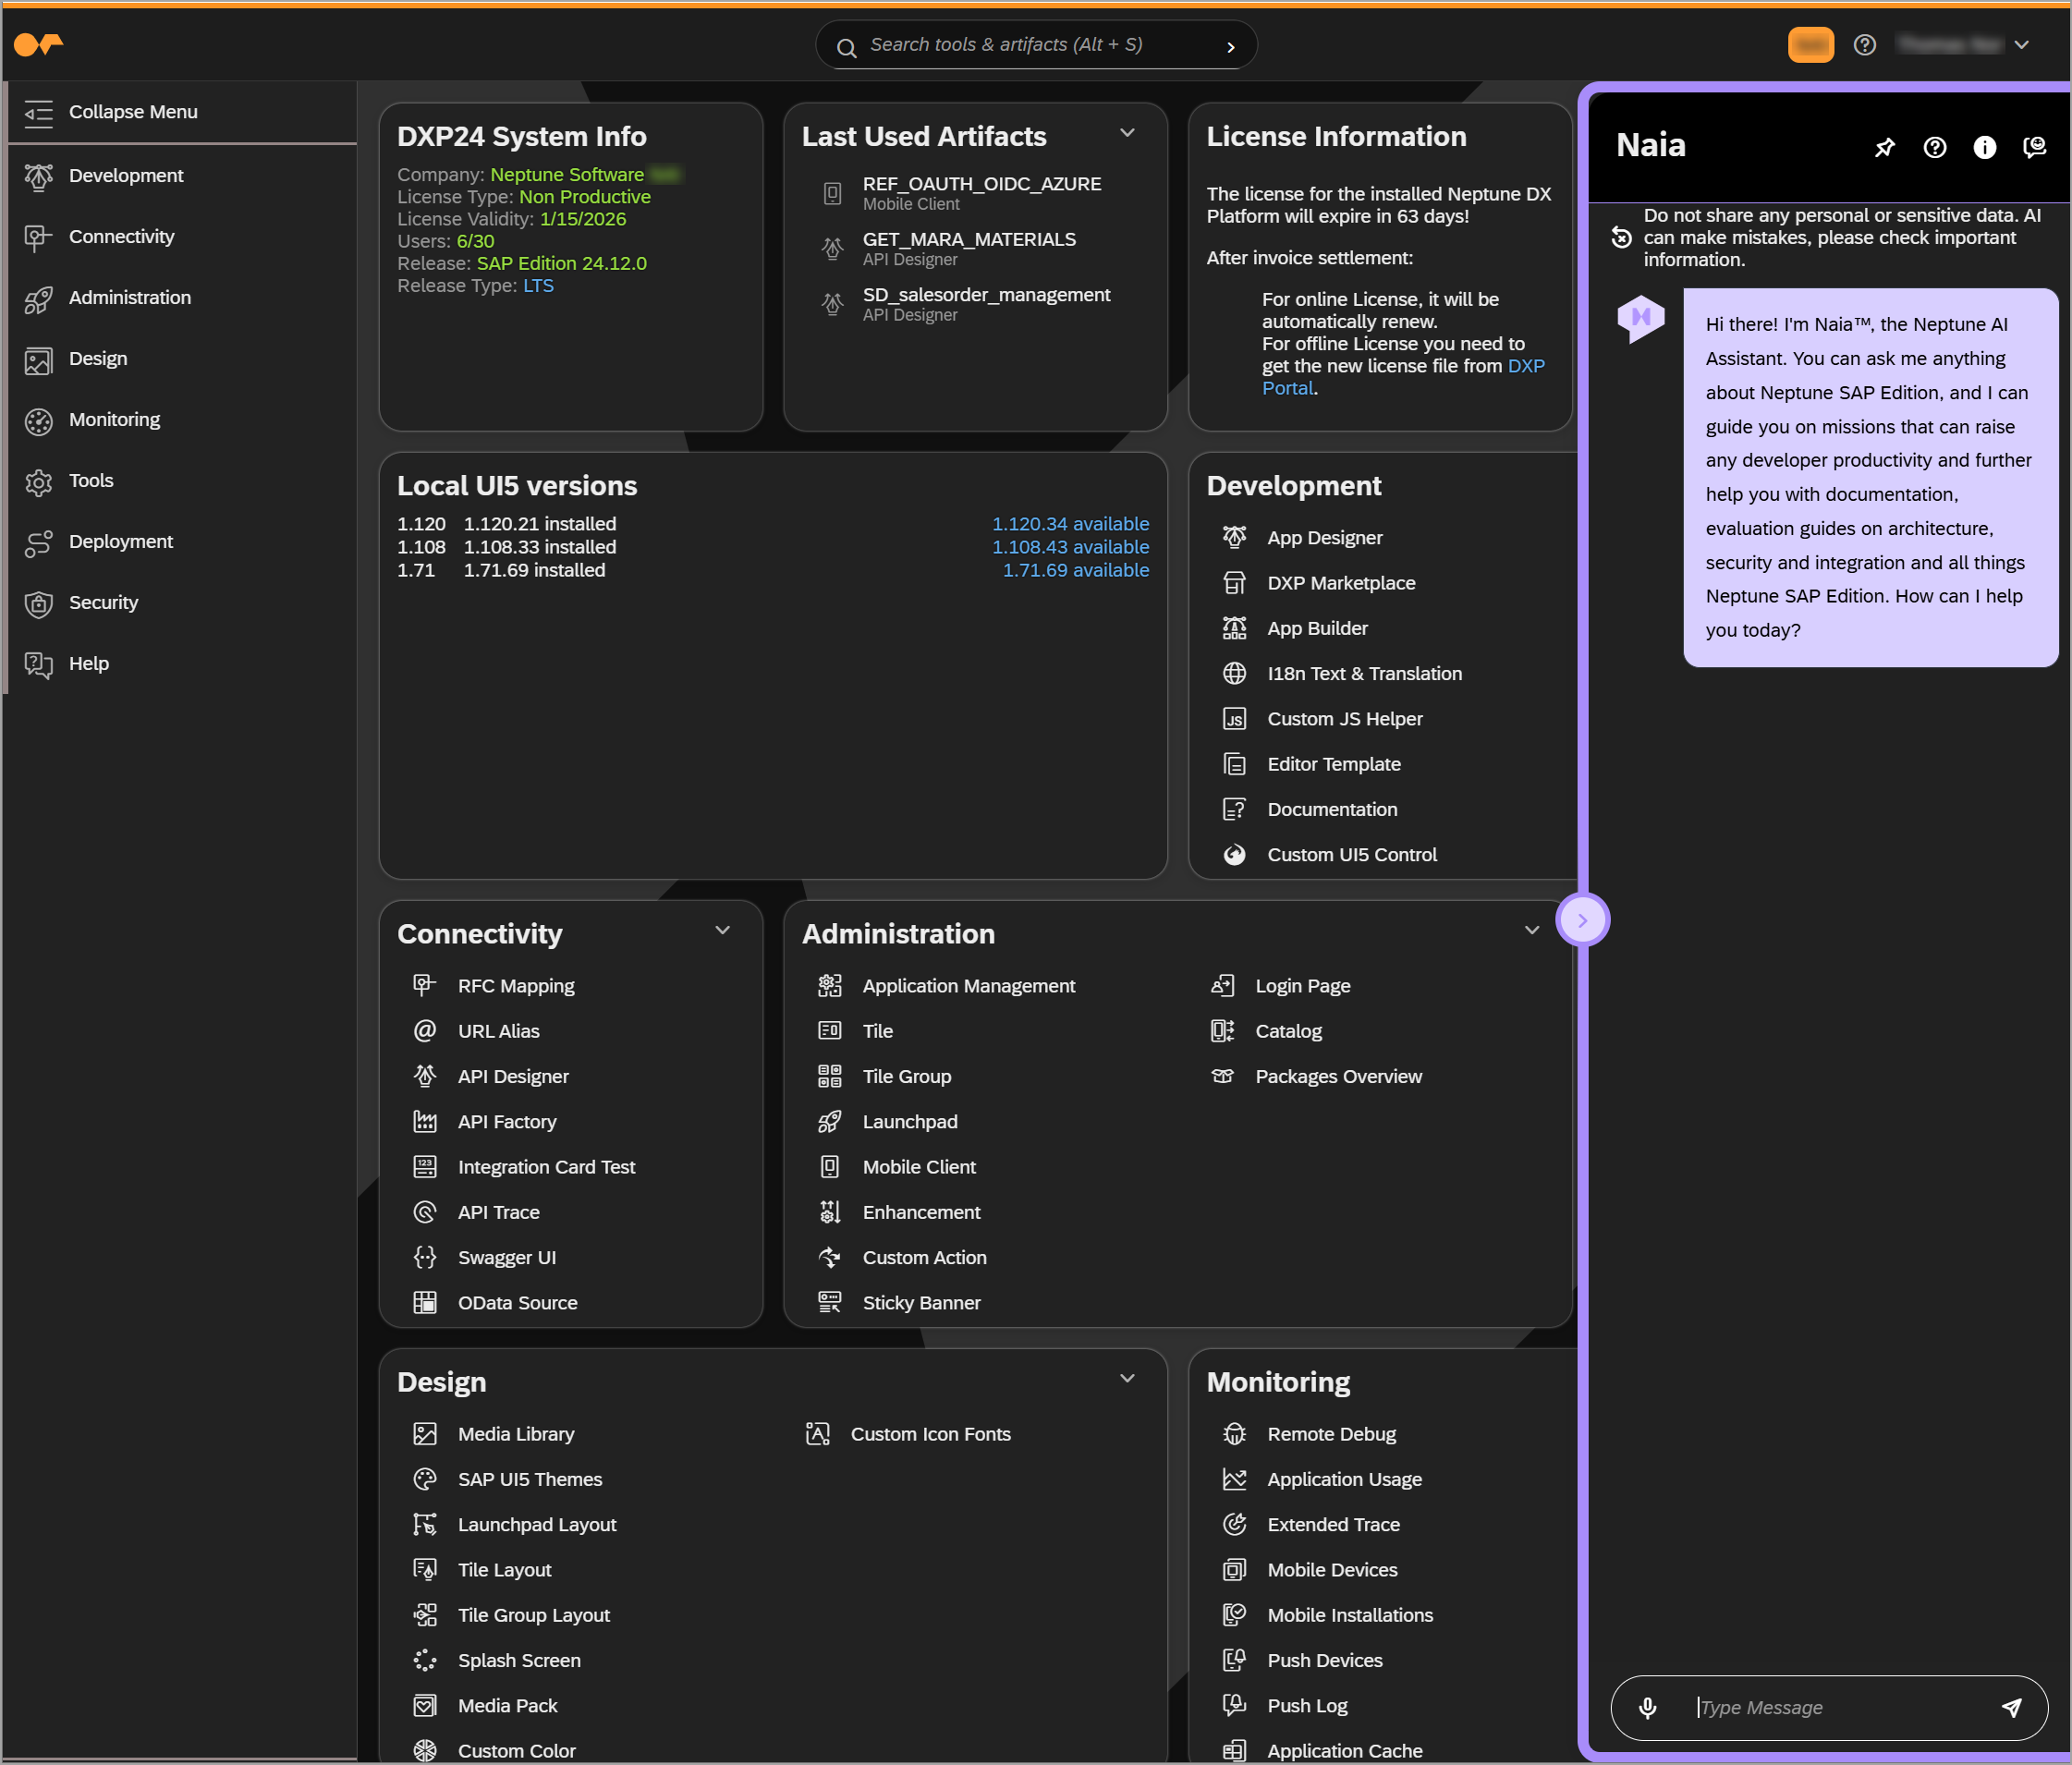
Task: Open Naia info icon
Action: point(1984,148)
